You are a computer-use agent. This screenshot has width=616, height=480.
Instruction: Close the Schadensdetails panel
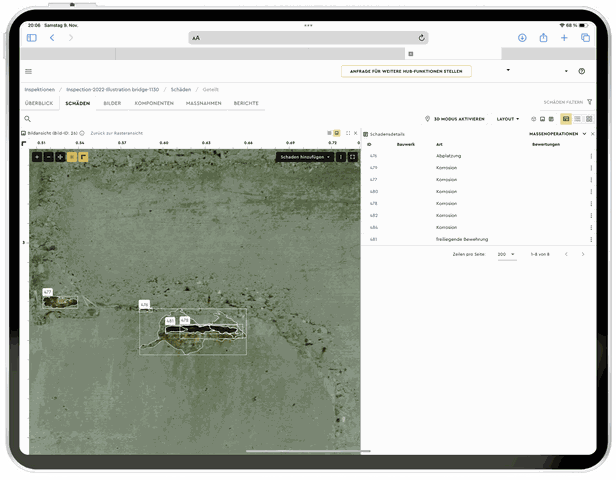593,134
